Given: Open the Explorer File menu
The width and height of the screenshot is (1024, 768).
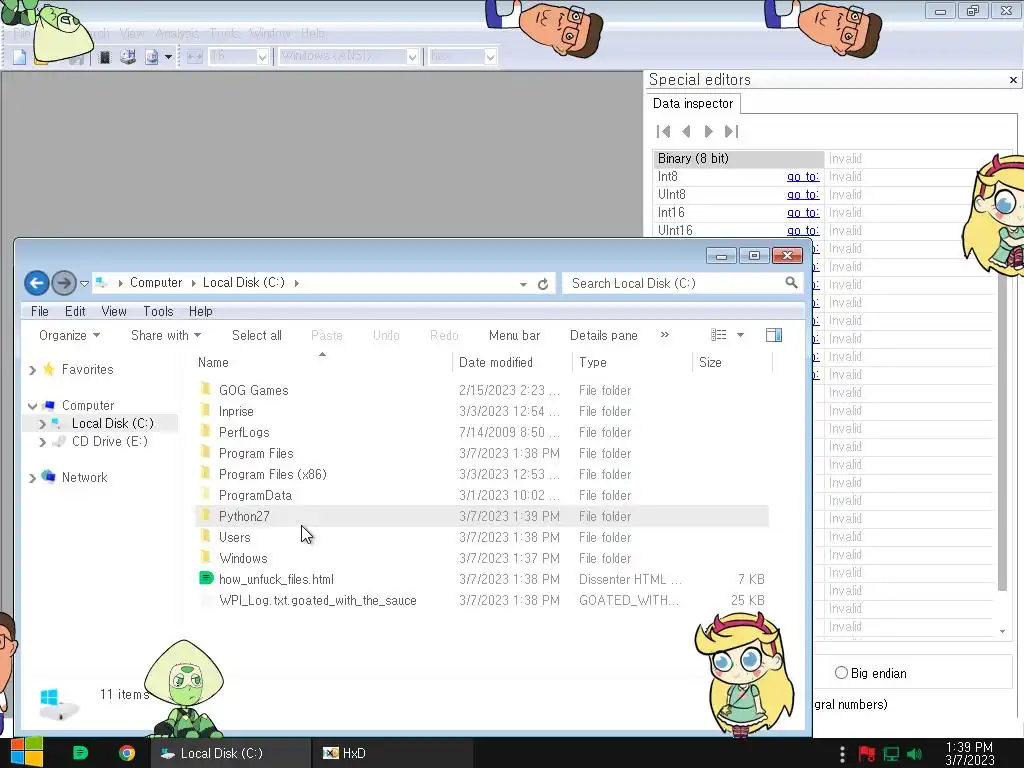Looking at the screenshot, I should tap(40, 312).
